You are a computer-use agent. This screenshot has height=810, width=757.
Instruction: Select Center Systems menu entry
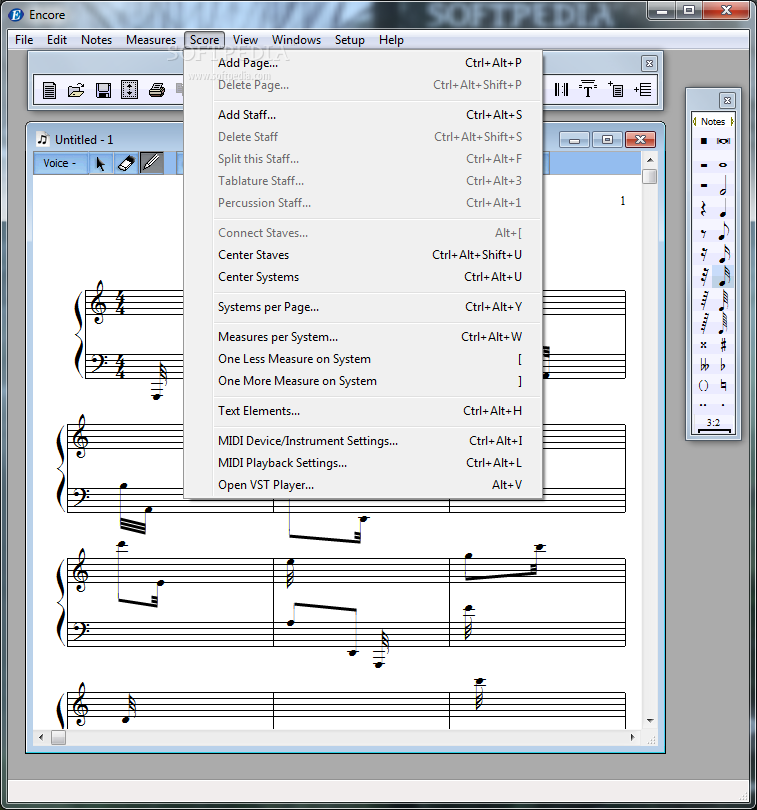point(363,277)
